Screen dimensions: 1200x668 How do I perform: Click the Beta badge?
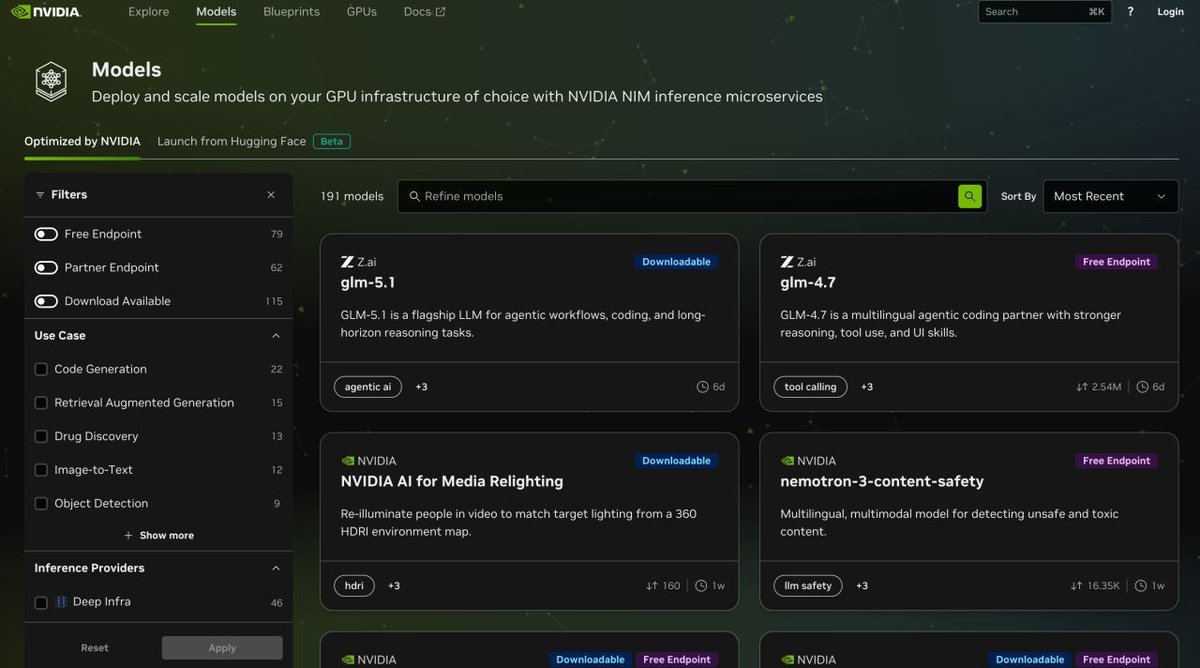pyautogui.click(x=332, y=142)
